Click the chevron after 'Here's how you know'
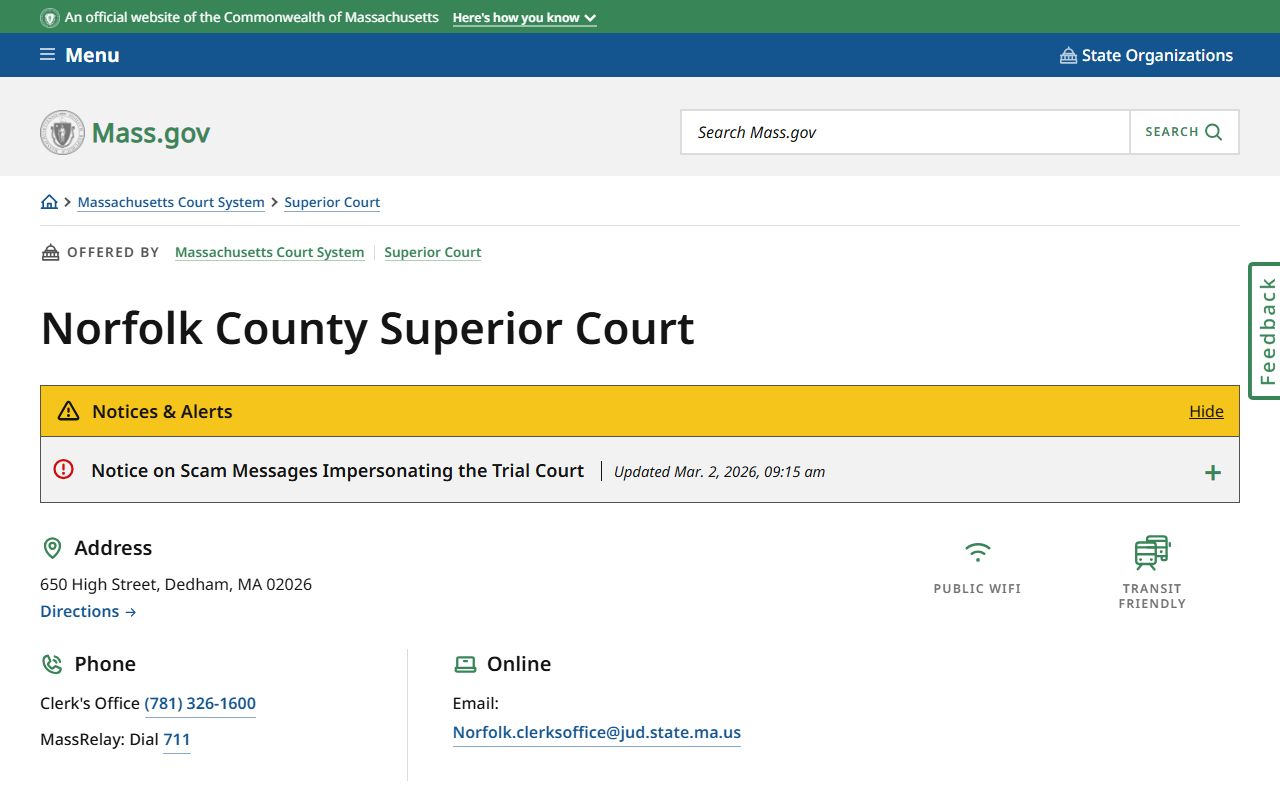 pos(590,18)
